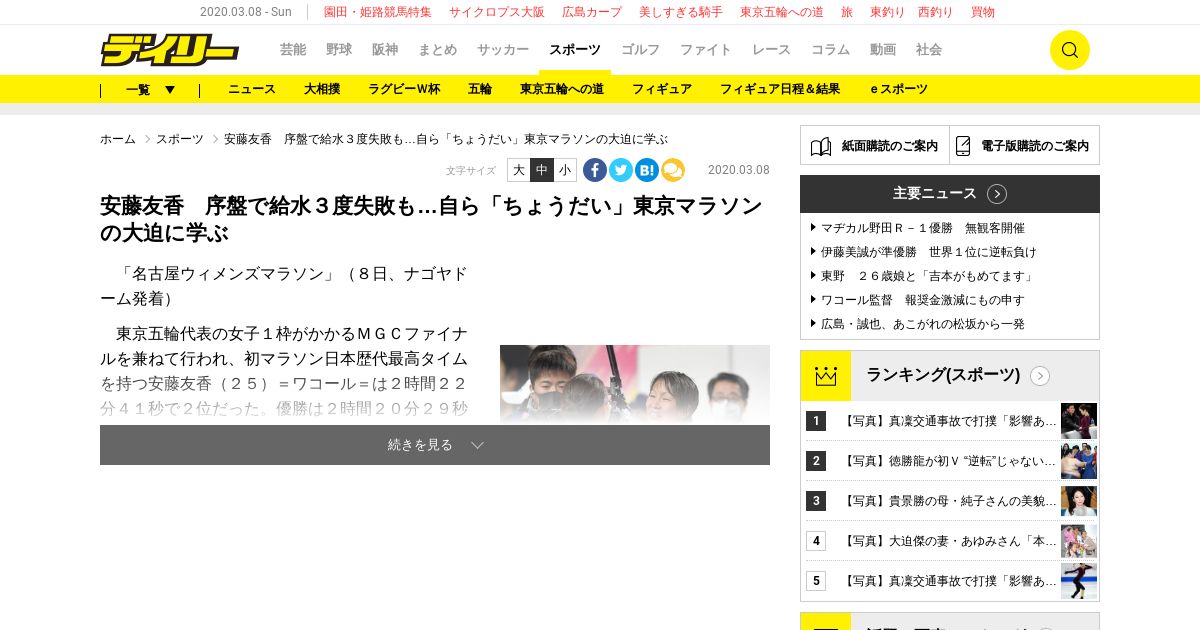This screenshot has height=630, width=1200.
Task: Open the yellow search button
Action: (x=1069, y=50)
